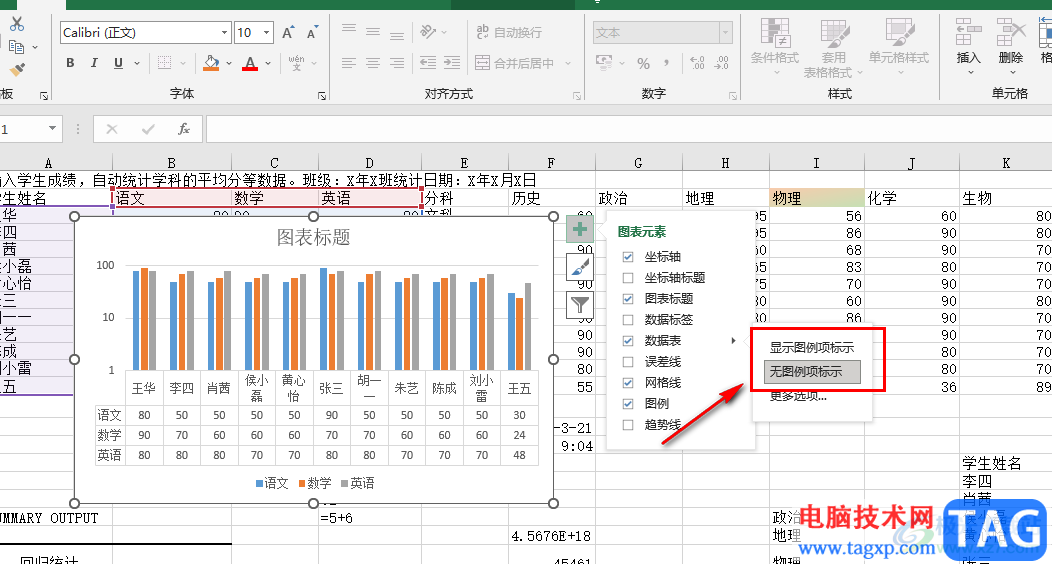Open underline style dropdown arrow
Viewport: 1052px width, 564px height.
(137, 63)
